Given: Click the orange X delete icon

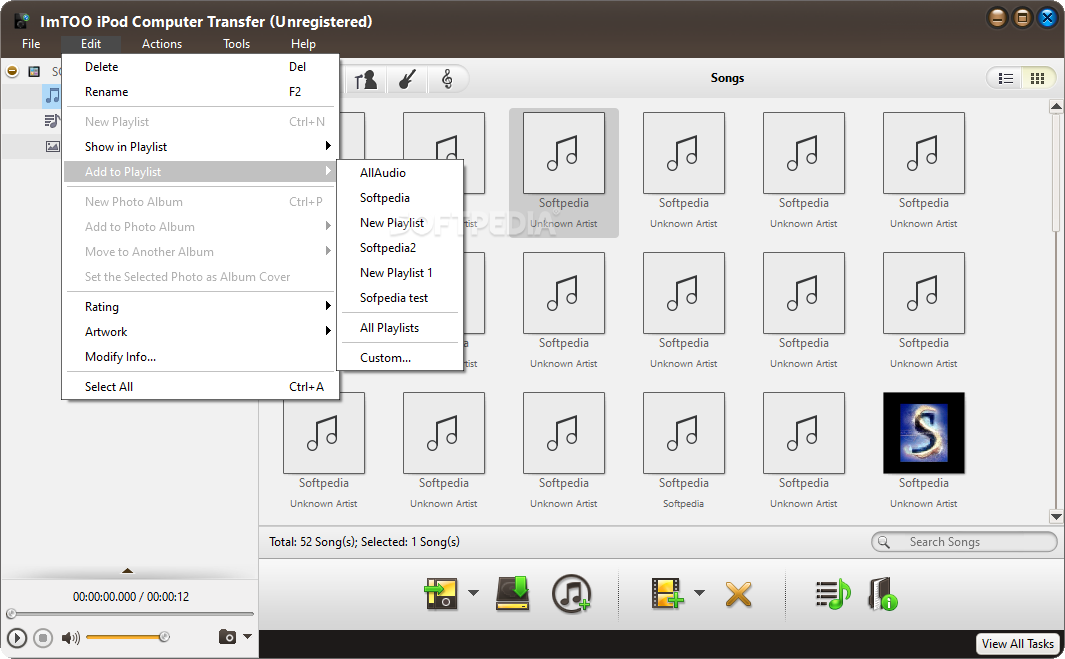Looking at the screenshot, I should (738, 594).
